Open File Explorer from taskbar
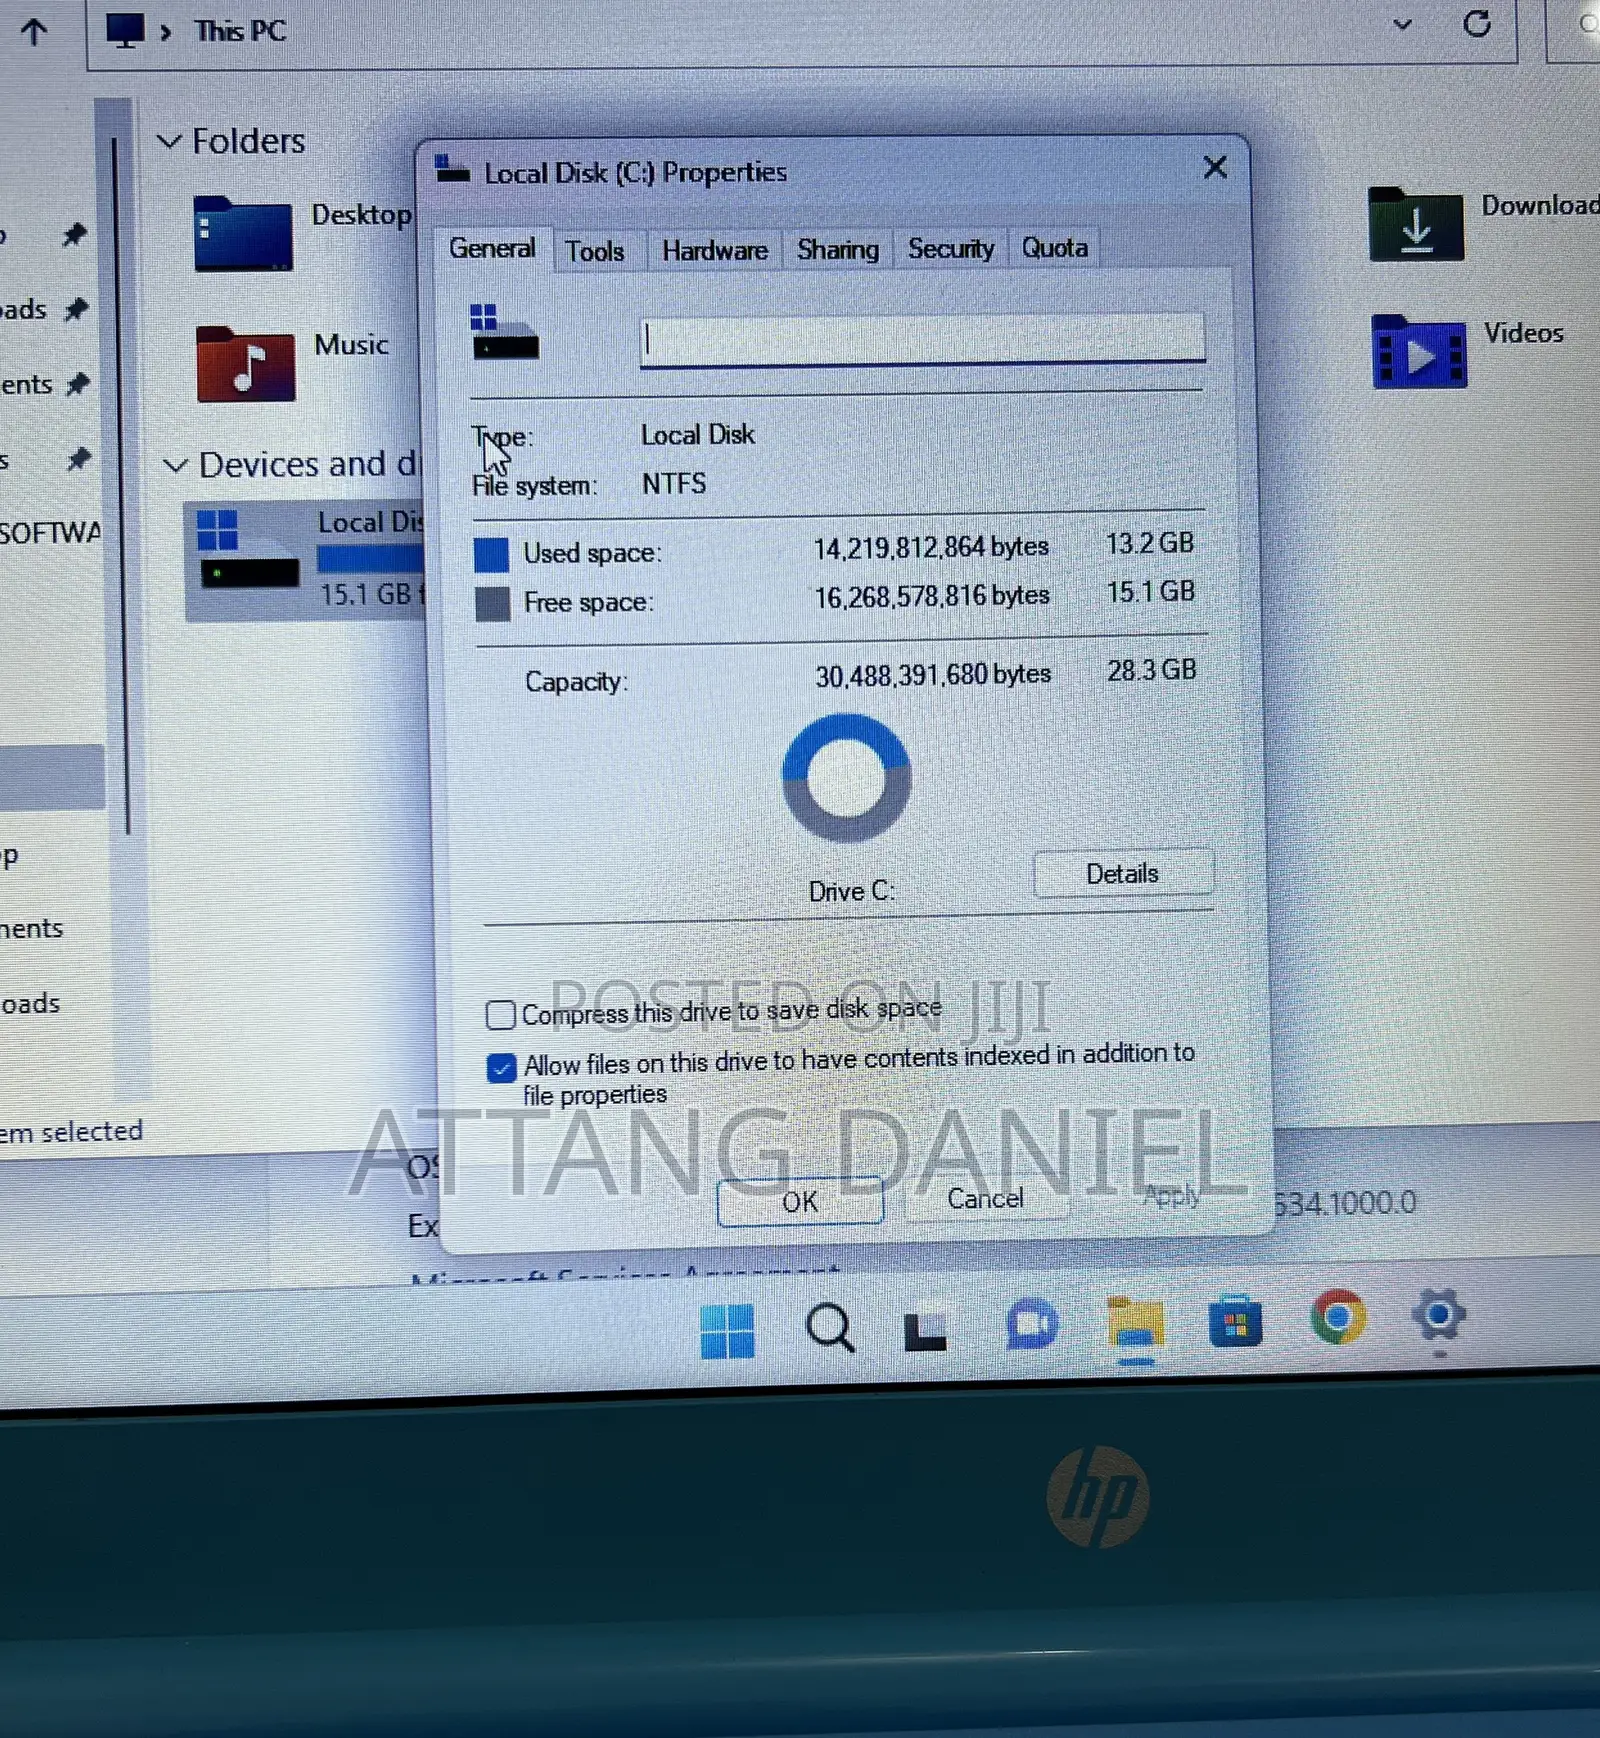1600x1738 pixels. 1135,1323
